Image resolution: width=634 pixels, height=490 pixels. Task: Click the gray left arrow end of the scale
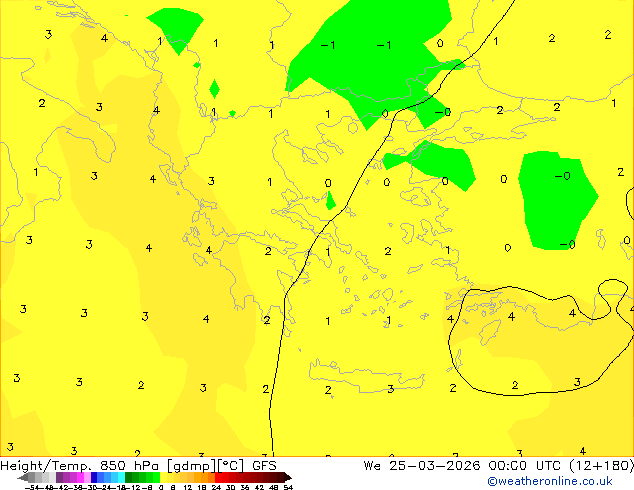coord(23,478)
